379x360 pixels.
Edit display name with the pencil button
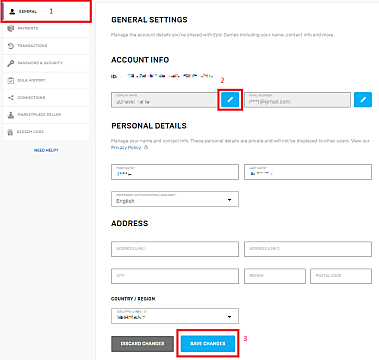pos(230,99)
